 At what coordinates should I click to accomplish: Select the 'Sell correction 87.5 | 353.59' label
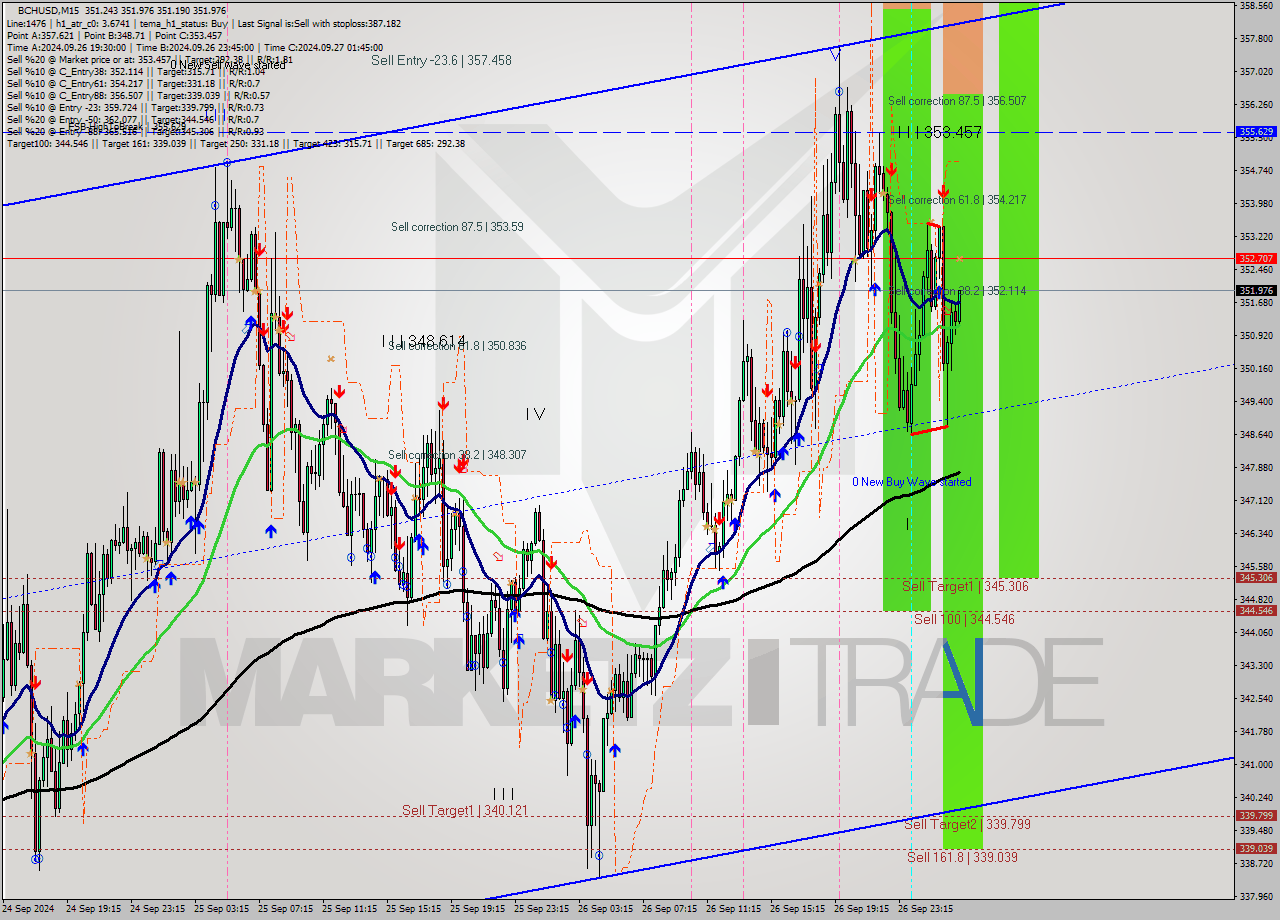click(x=457, y=227)
